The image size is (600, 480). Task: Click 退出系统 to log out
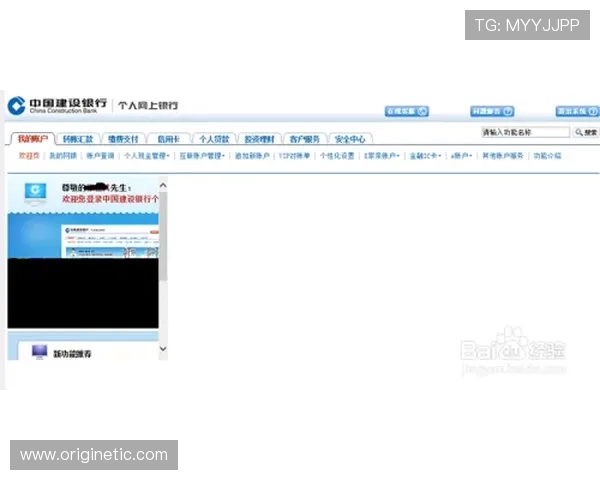577,111
